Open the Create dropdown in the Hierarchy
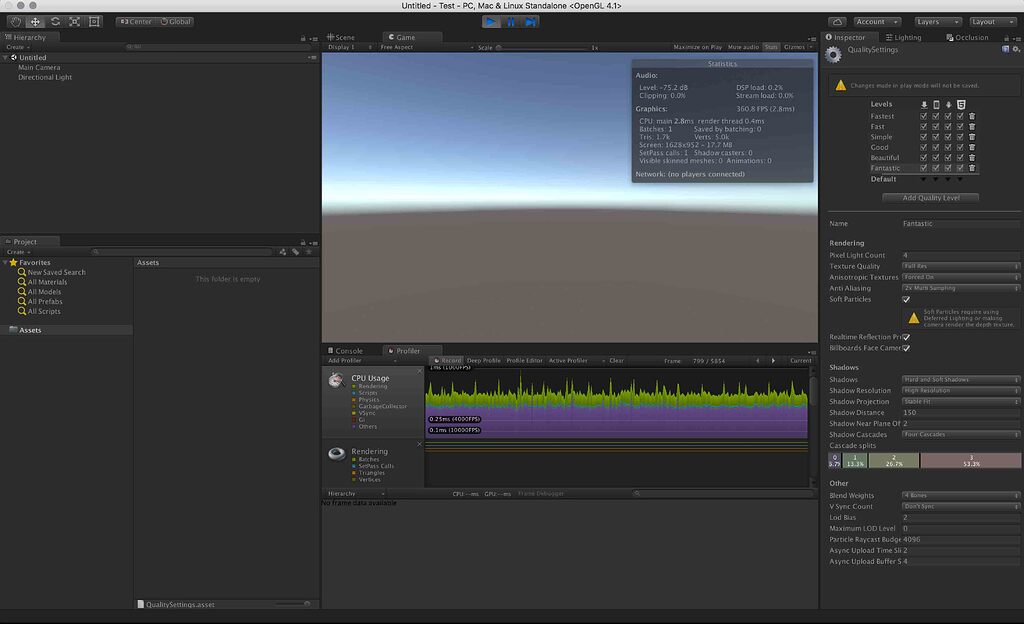1024x624 pixels. pos(15,47)
